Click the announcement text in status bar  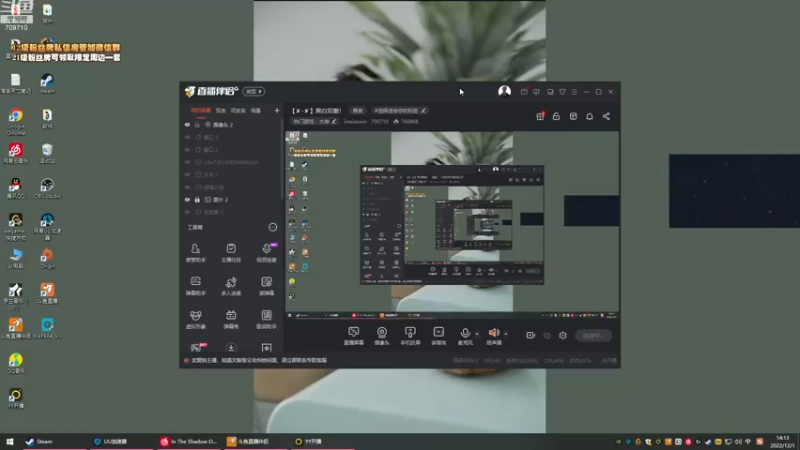259,360
